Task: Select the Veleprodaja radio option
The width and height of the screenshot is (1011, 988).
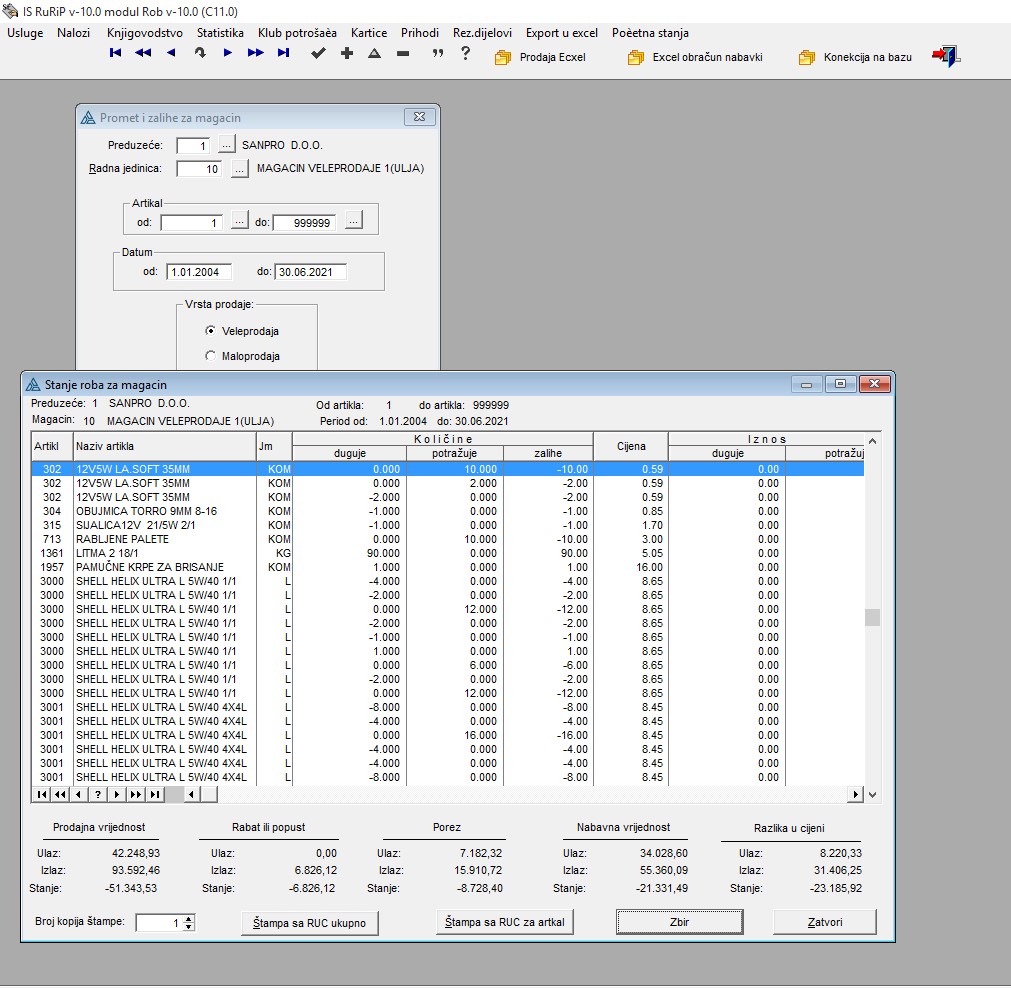Action: tap(210, 331)
